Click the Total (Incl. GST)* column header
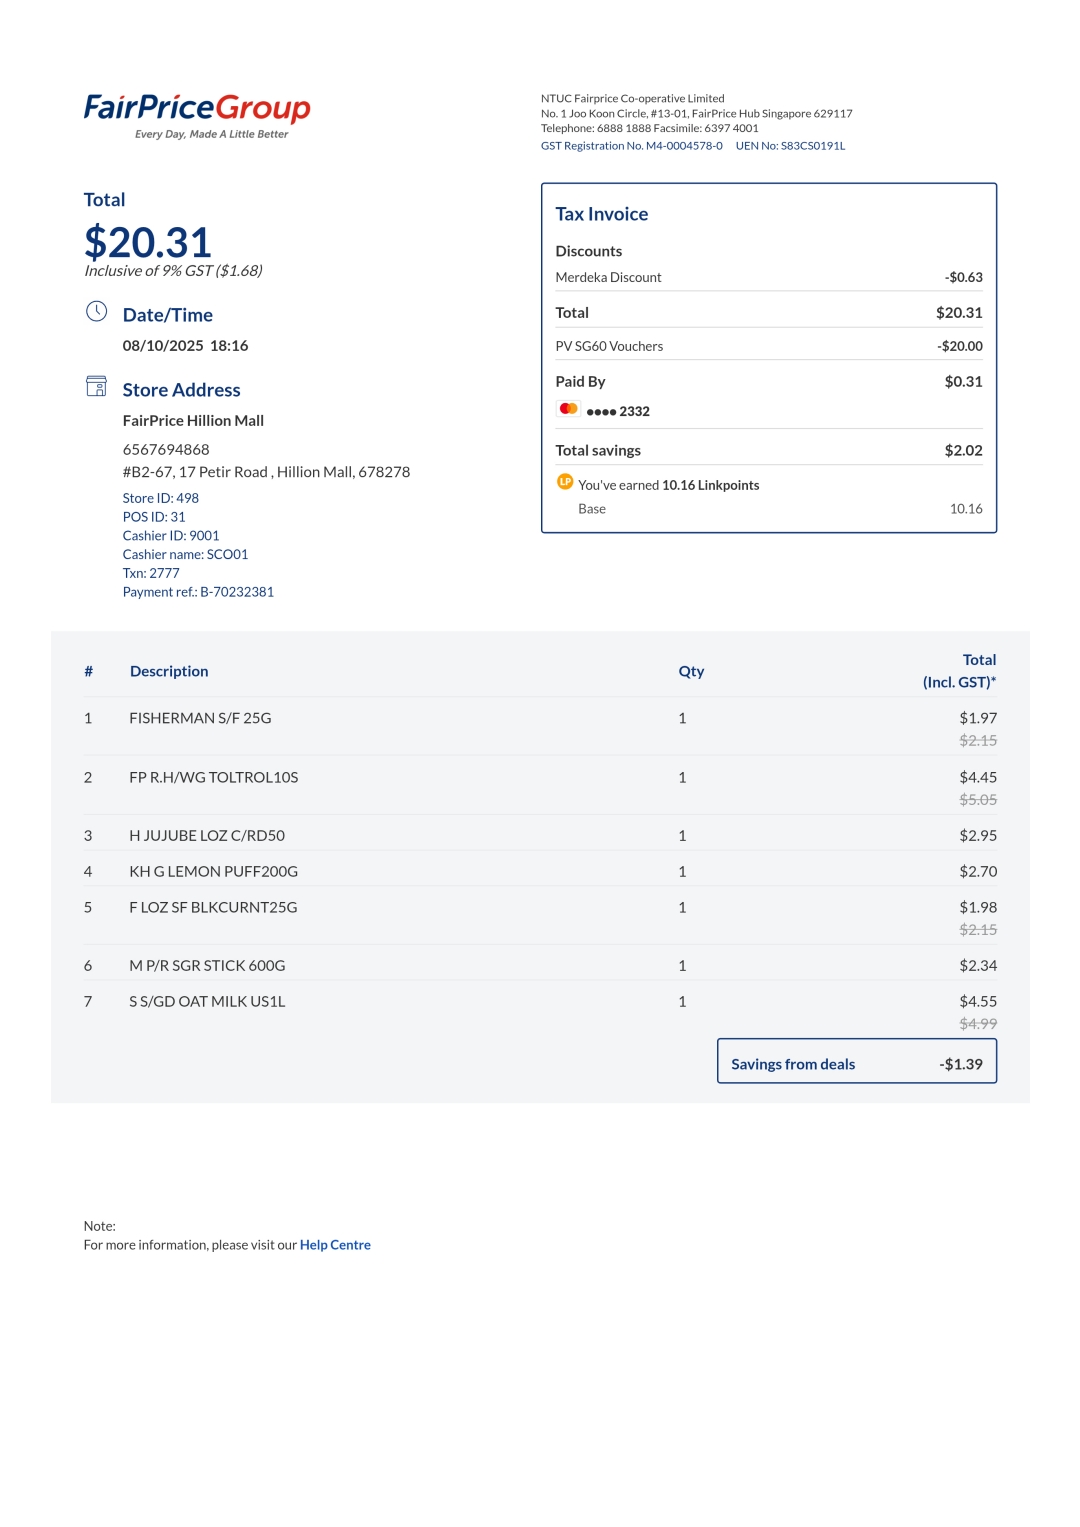Screen dimensions: 1080x1527 [x=960, y=671]
